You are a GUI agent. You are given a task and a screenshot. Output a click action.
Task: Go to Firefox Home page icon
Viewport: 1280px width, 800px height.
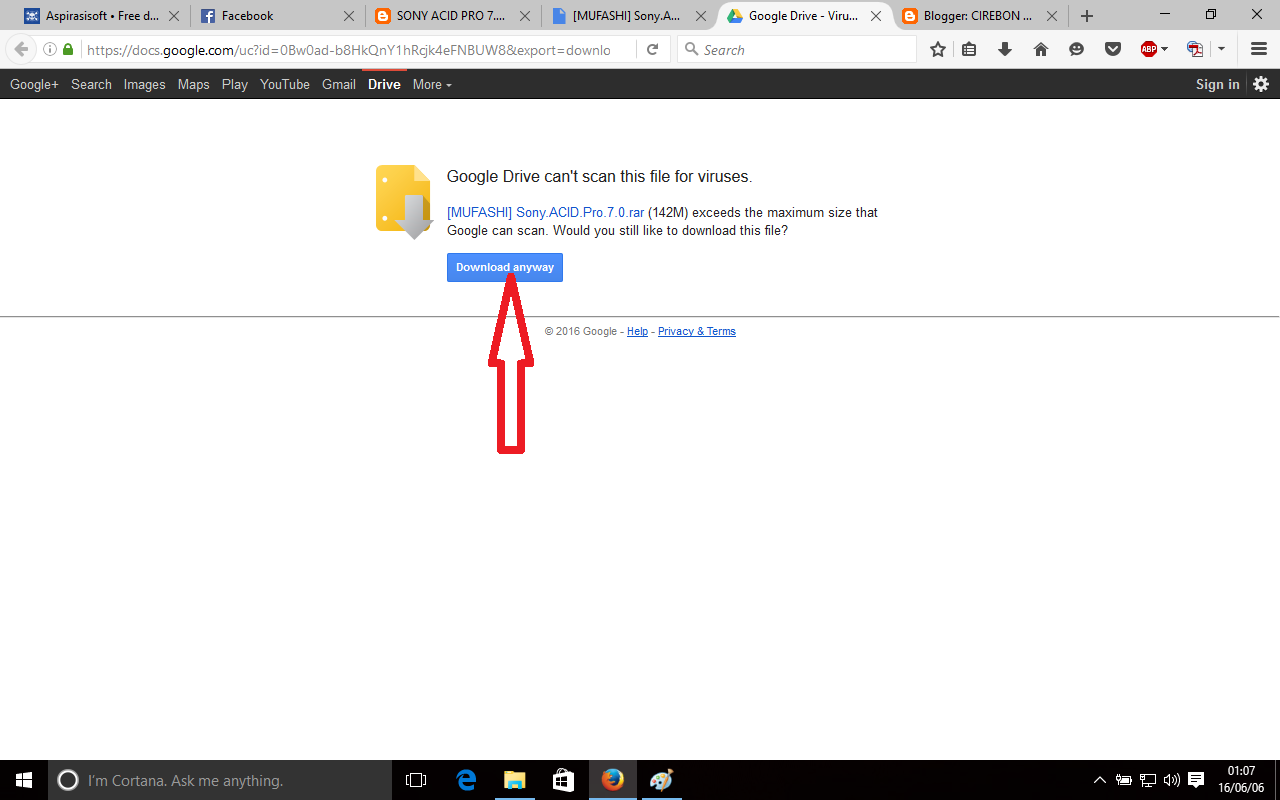1041,49
